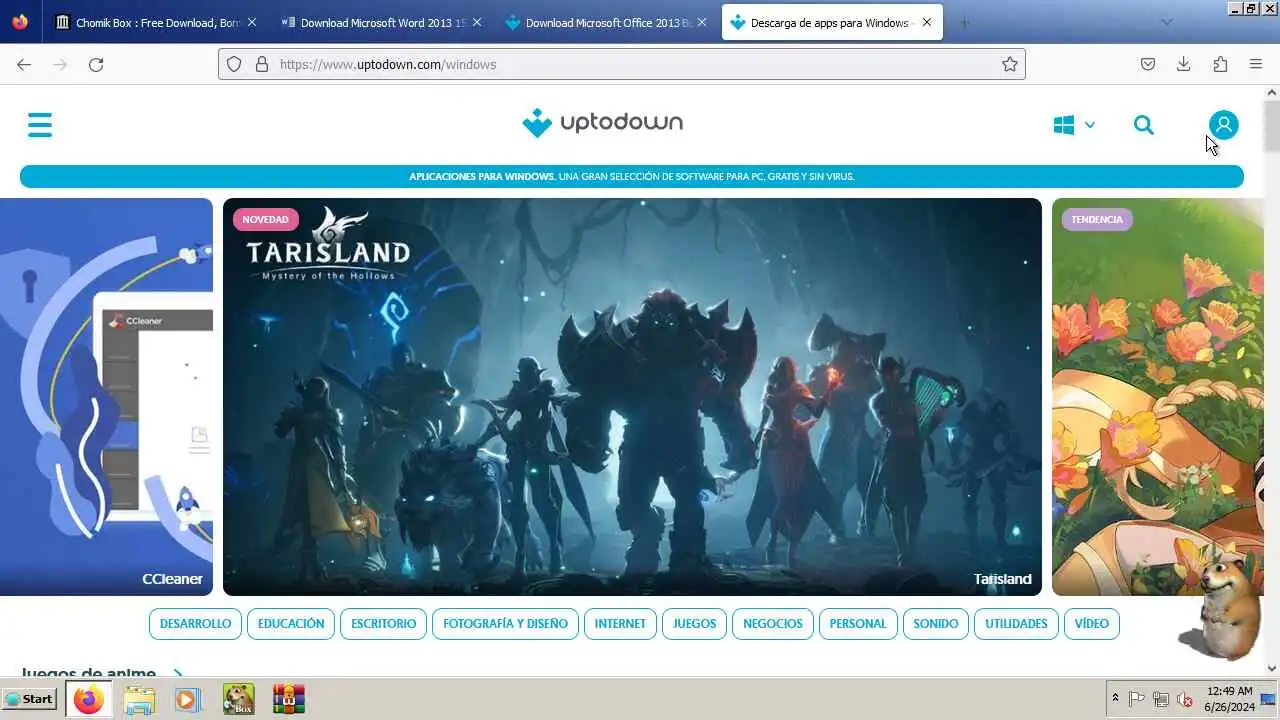Click the page vertical scrollbar thumb
The height and width of the screenshot is (720, 1280).
pyautogui.click(x=1272, y=127)
